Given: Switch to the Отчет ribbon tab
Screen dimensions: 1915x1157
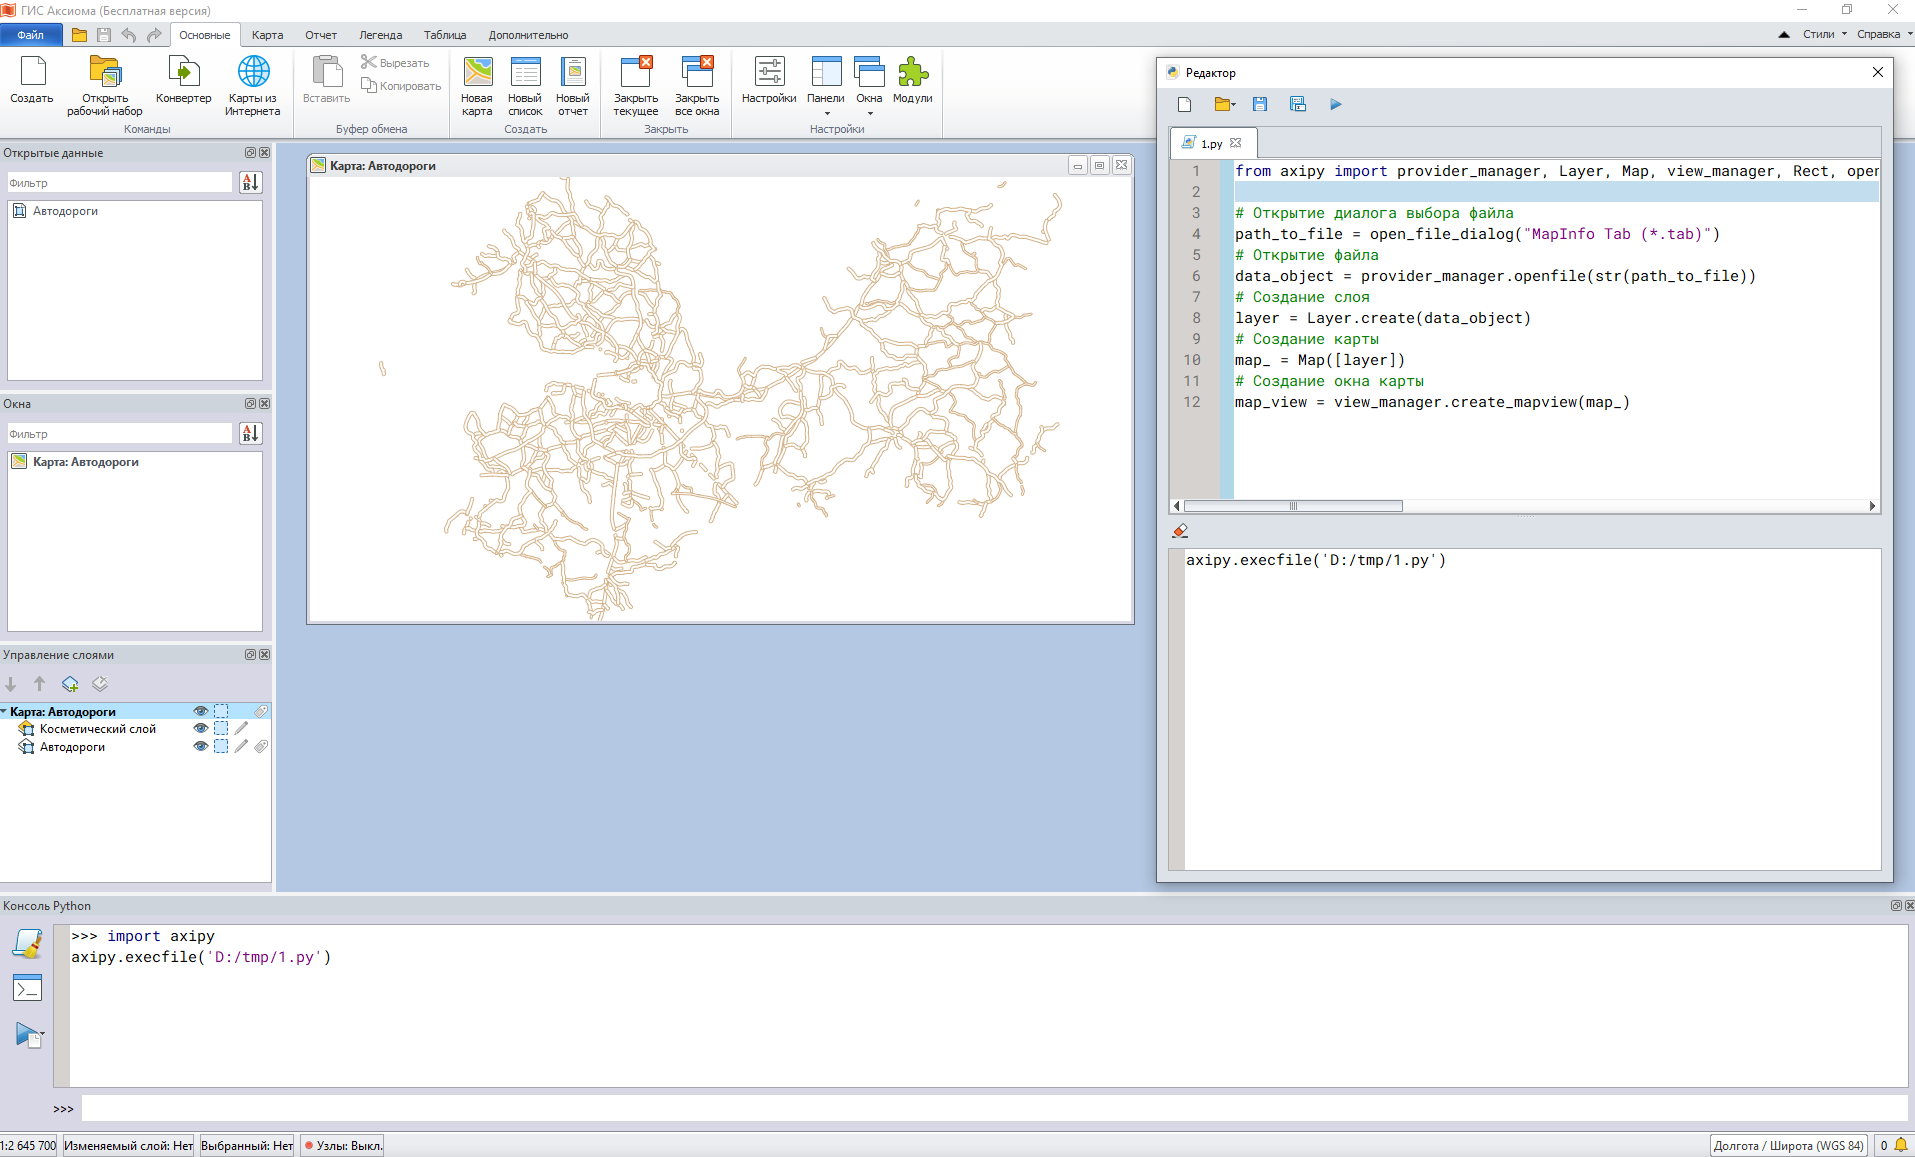Looking at the screenshot, I should coord(321,35).
